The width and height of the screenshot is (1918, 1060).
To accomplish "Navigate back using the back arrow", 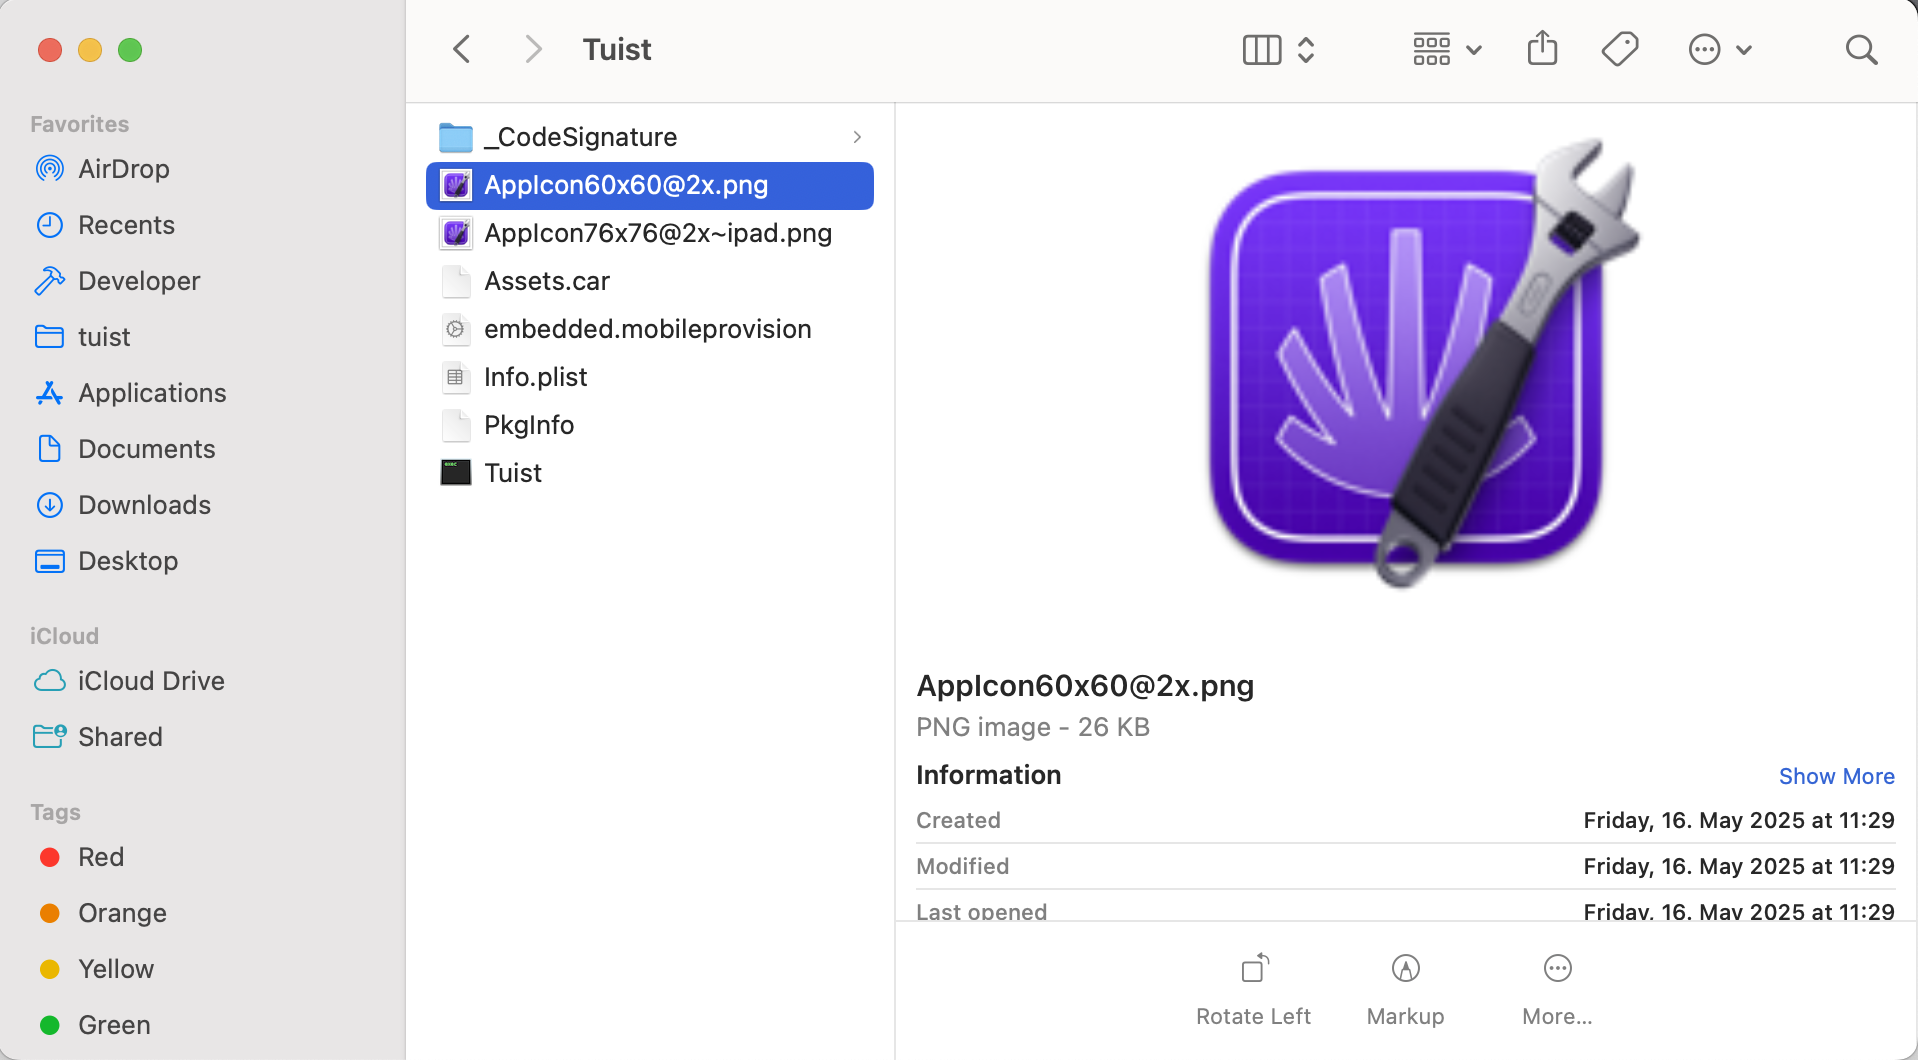I will (461, 48).
